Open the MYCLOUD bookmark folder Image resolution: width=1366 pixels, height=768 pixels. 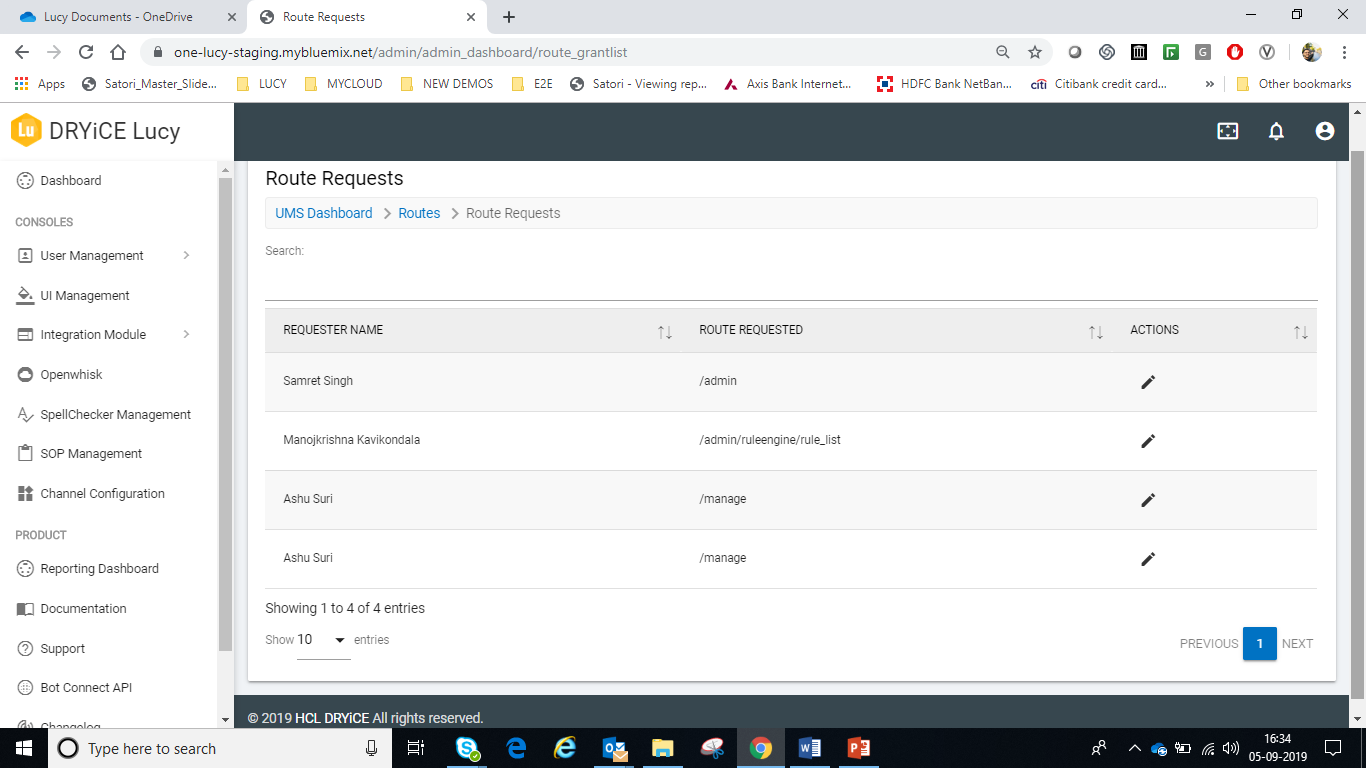[343, 84]
